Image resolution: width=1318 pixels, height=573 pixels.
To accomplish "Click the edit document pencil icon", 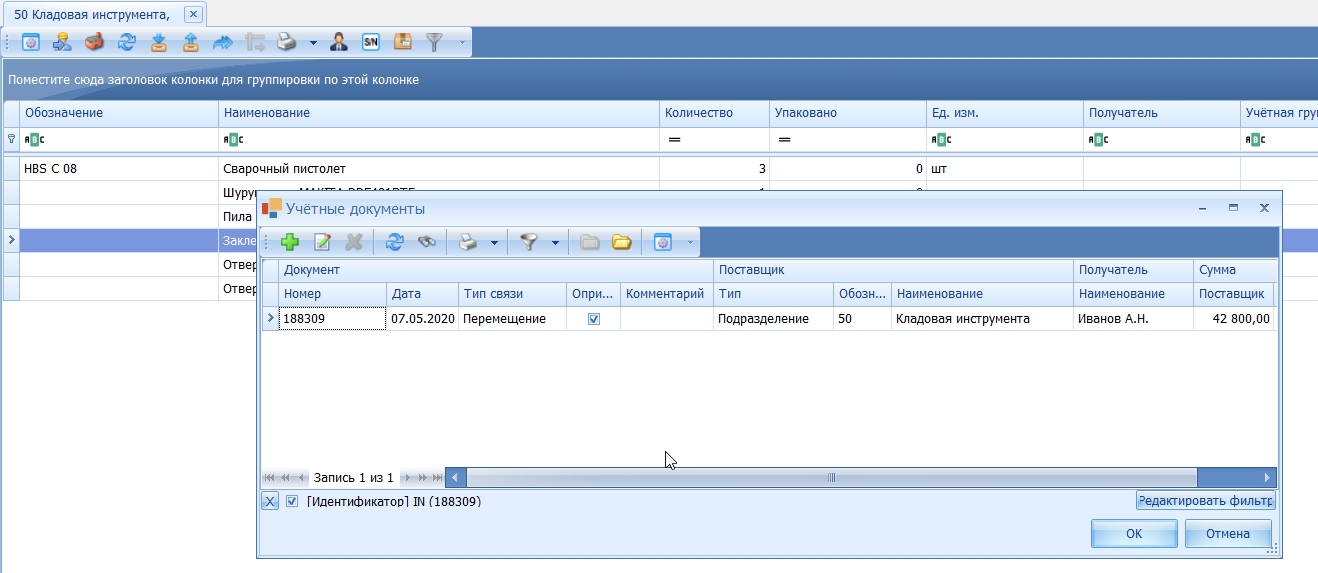I will [322, 242].
